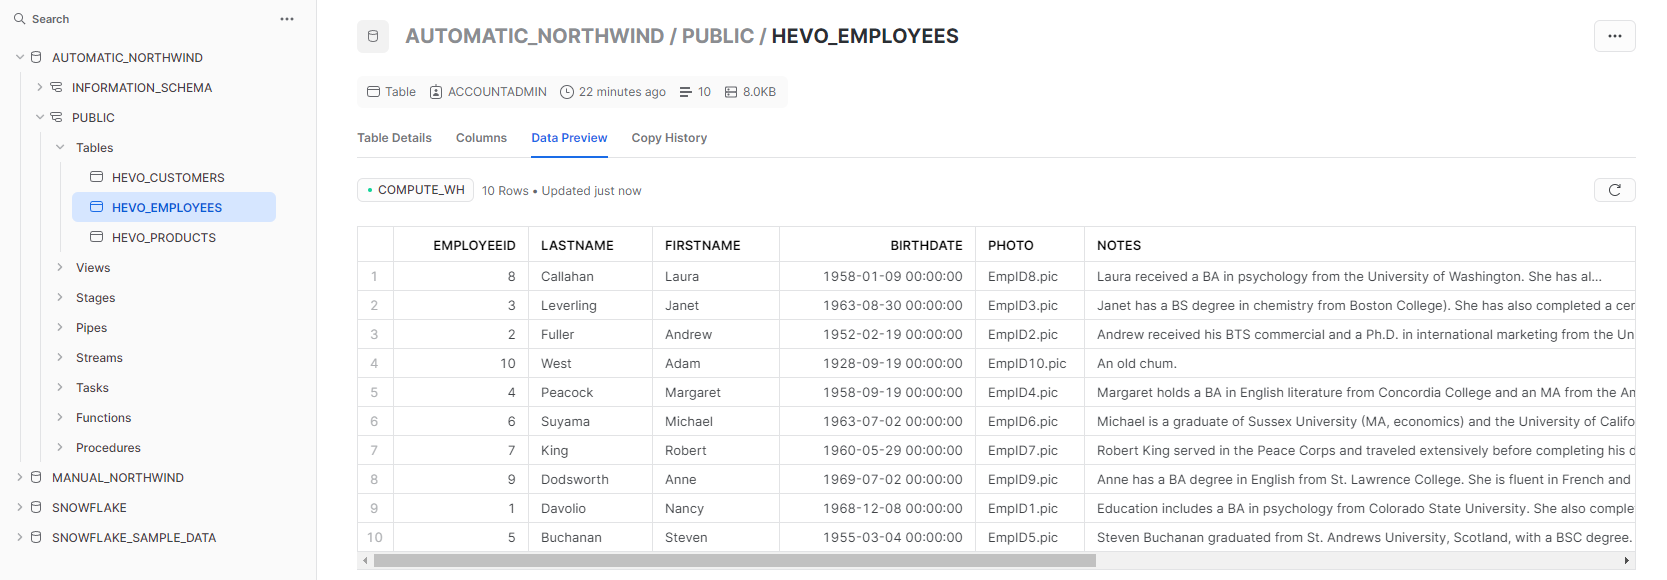Click the horizontal scrollbar under the data grid
The width and height of the screenshot is (1667, 580).
click(x=734, y=561)
